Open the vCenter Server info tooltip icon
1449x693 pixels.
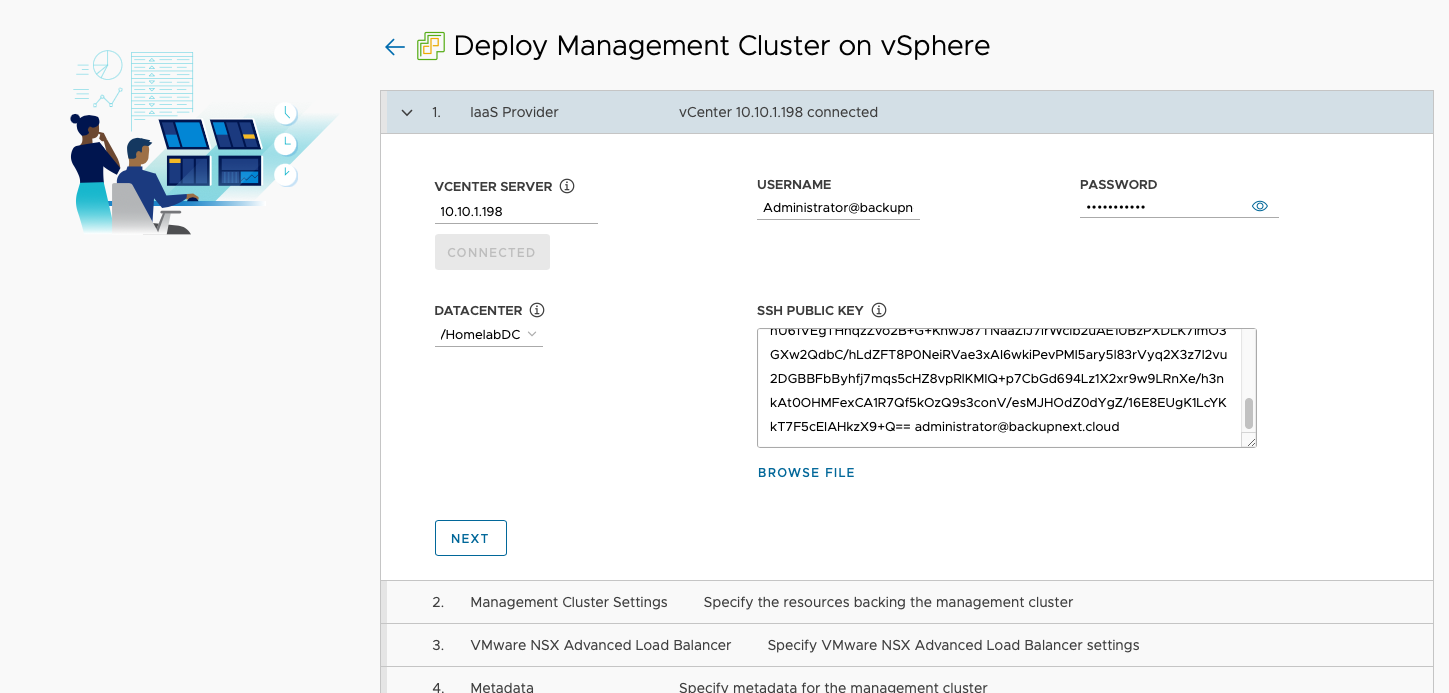pos(567,186)
